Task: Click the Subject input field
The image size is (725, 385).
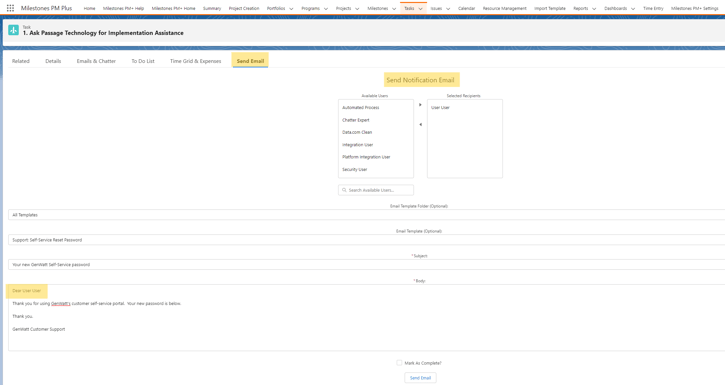Action: tap(366, 265)
